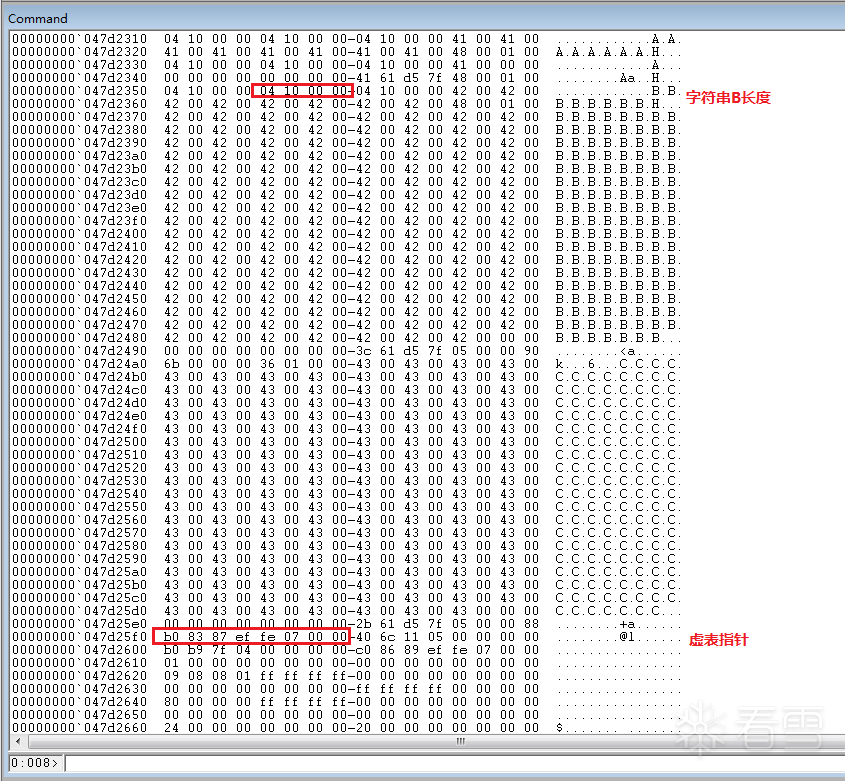Select address 00000000`047d2580
The width and height of the screenshot is (845, 781).
click(79, 545)
